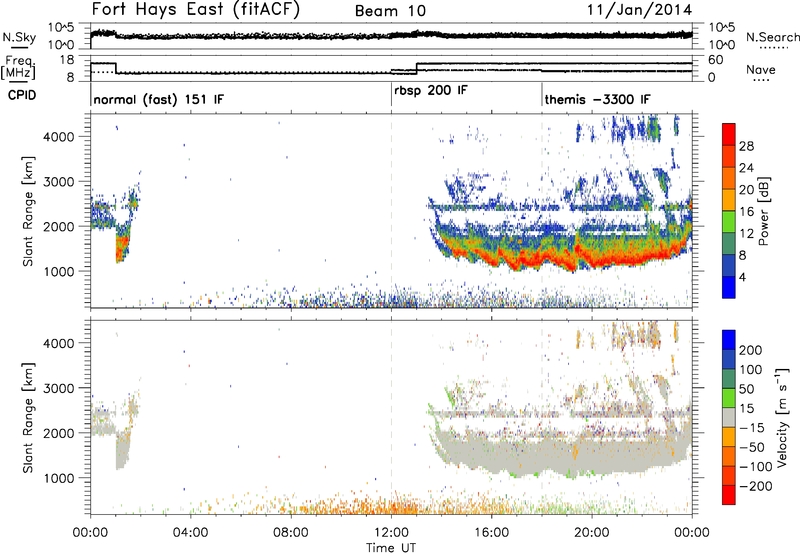Click the frequency trace step near 13:00

(x=417, y=69)
